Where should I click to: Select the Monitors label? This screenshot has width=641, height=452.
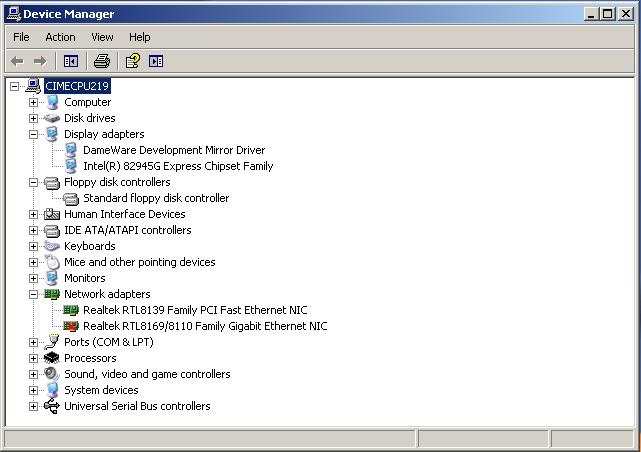pyautogui.click(x=85, y=278)
